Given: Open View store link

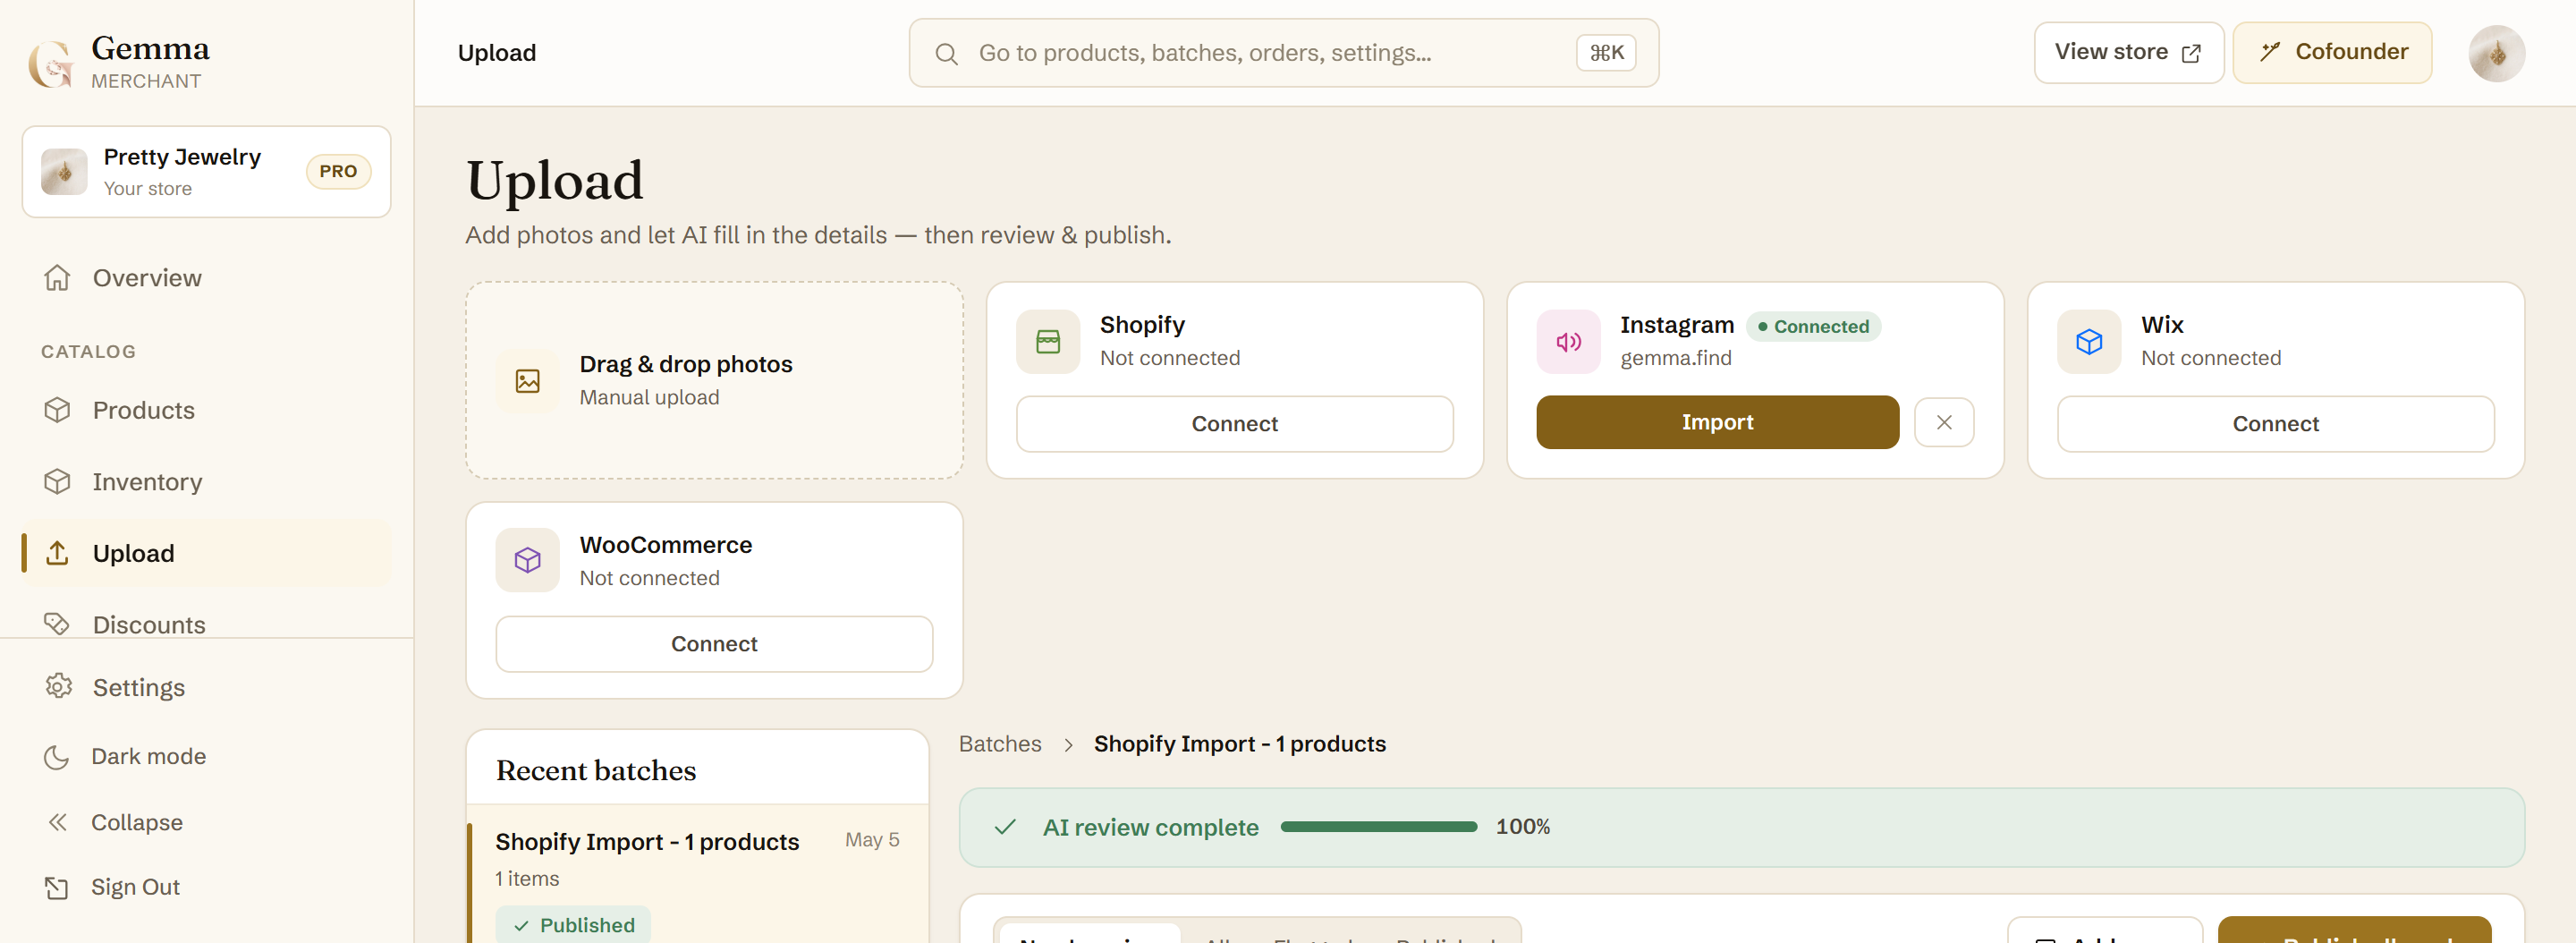Looking at the screenshot, I should (2128, 52).
